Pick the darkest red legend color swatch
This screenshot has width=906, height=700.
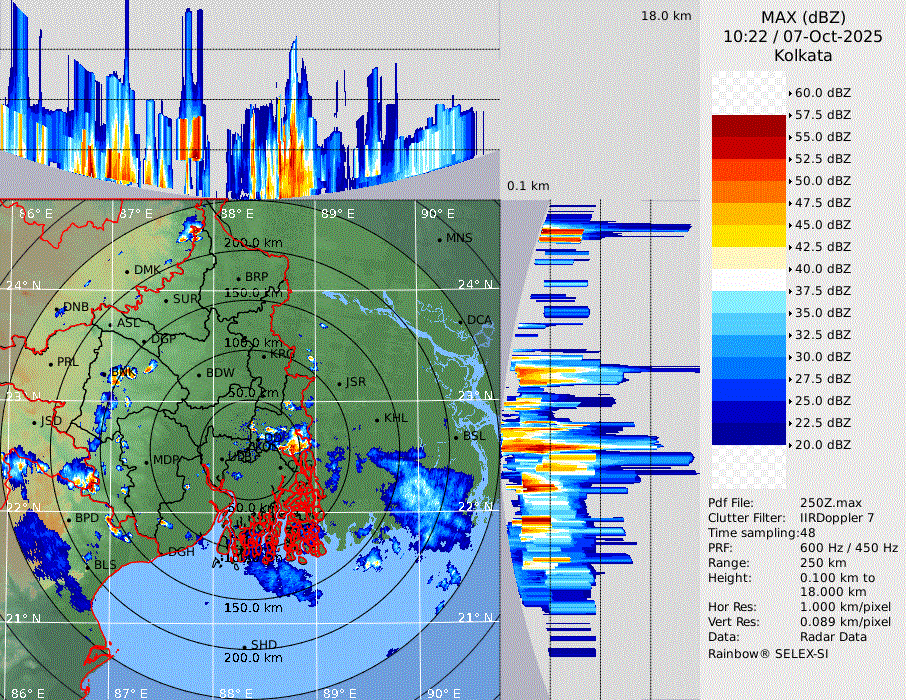[x=749, y=126]
